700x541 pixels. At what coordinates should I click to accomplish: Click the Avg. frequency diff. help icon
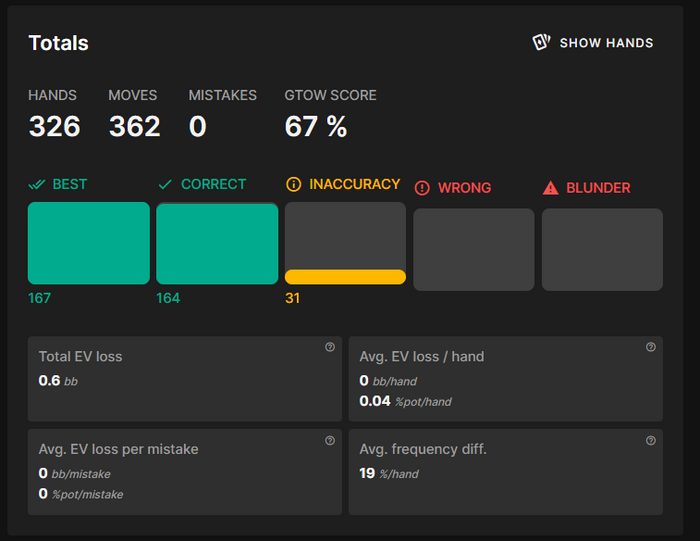point(651,441)
